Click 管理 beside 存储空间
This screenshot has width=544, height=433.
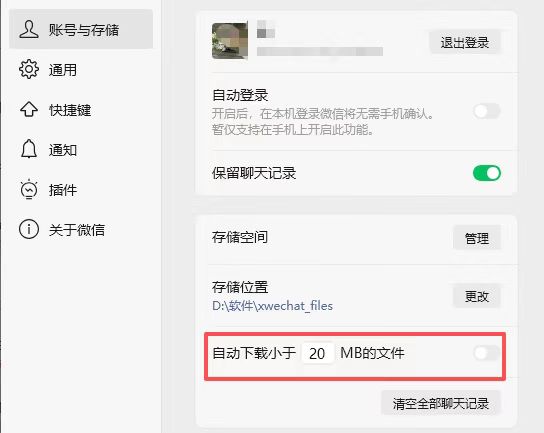click(x=477, y=238)
